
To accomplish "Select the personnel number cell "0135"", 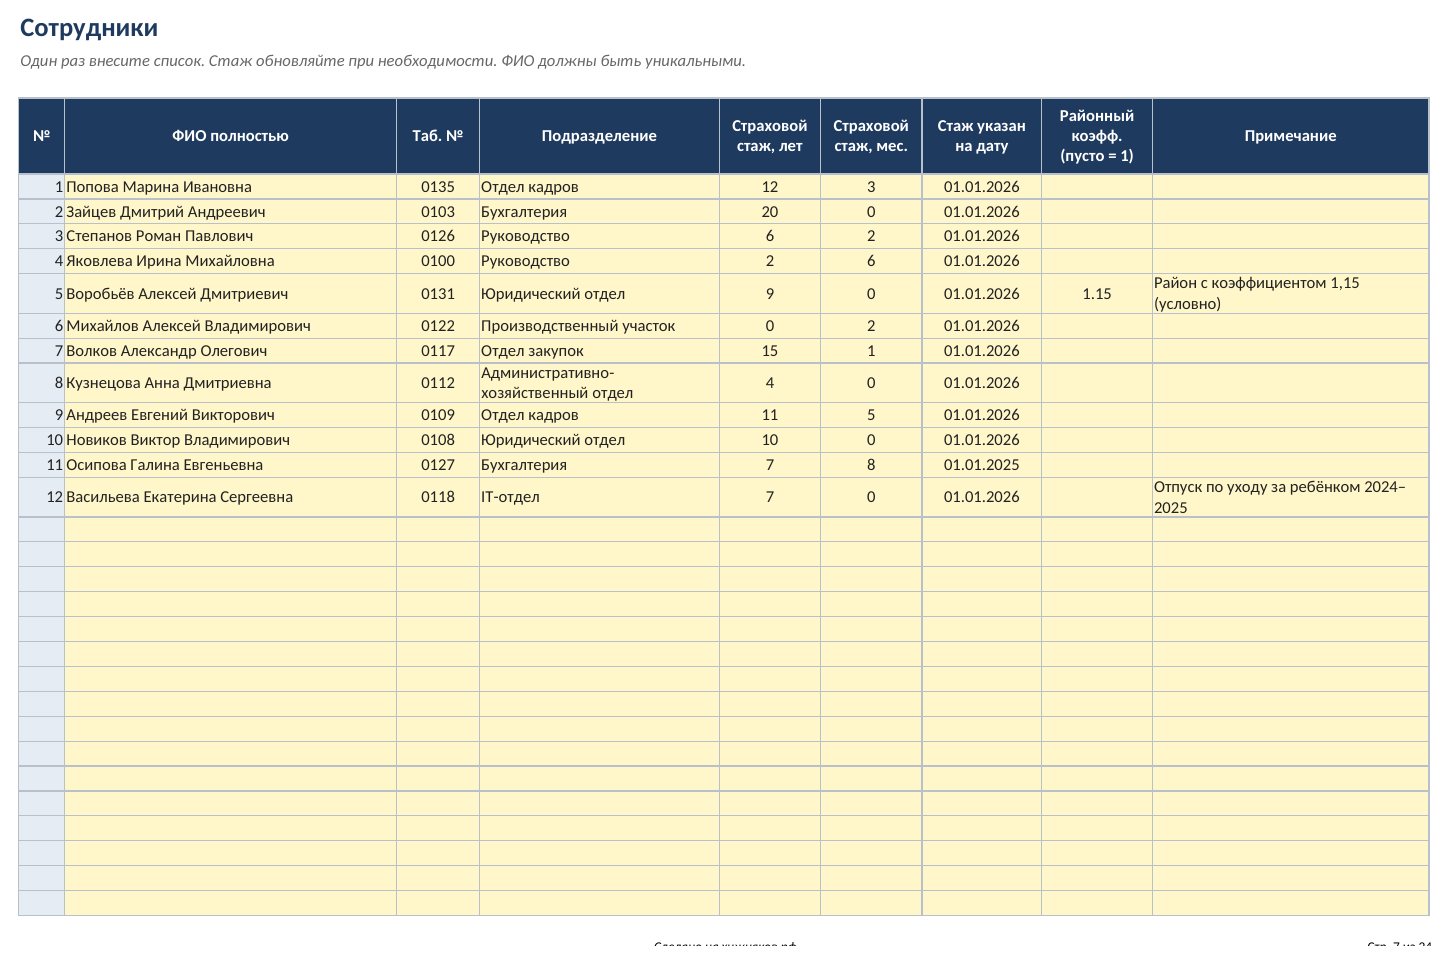I will (438, 187).
